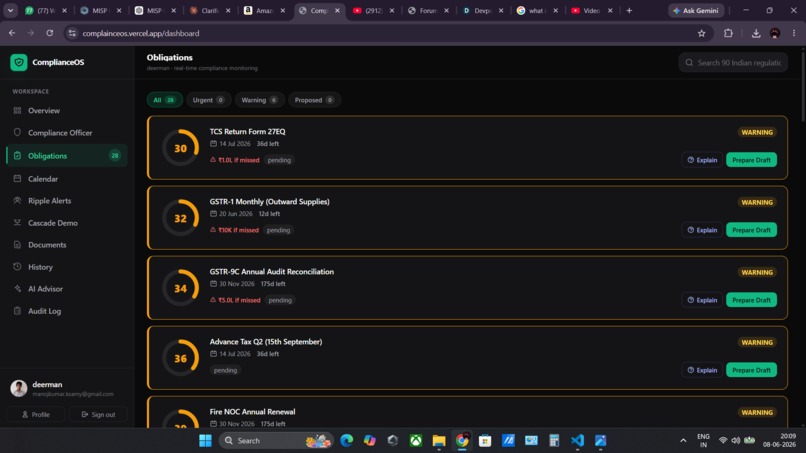Sign out of the account
The image size is (806, 453).
[98, 414]
